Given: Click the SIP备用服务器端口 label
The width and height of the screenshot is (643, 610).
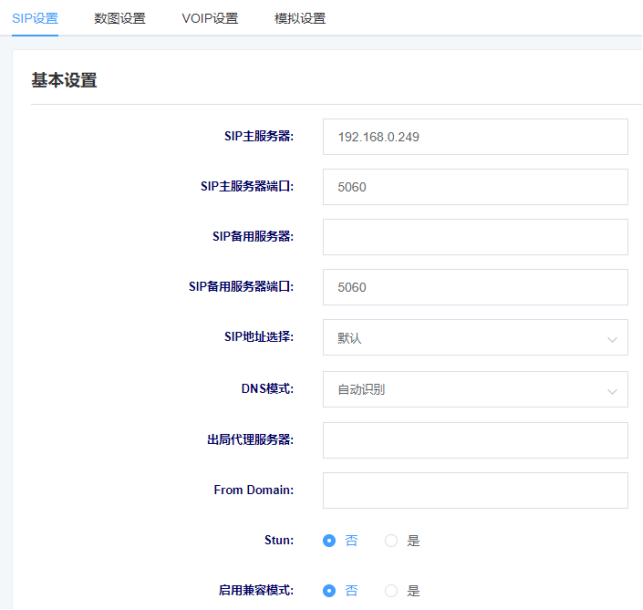Looking at the screenshot, I should click(241, 287).
